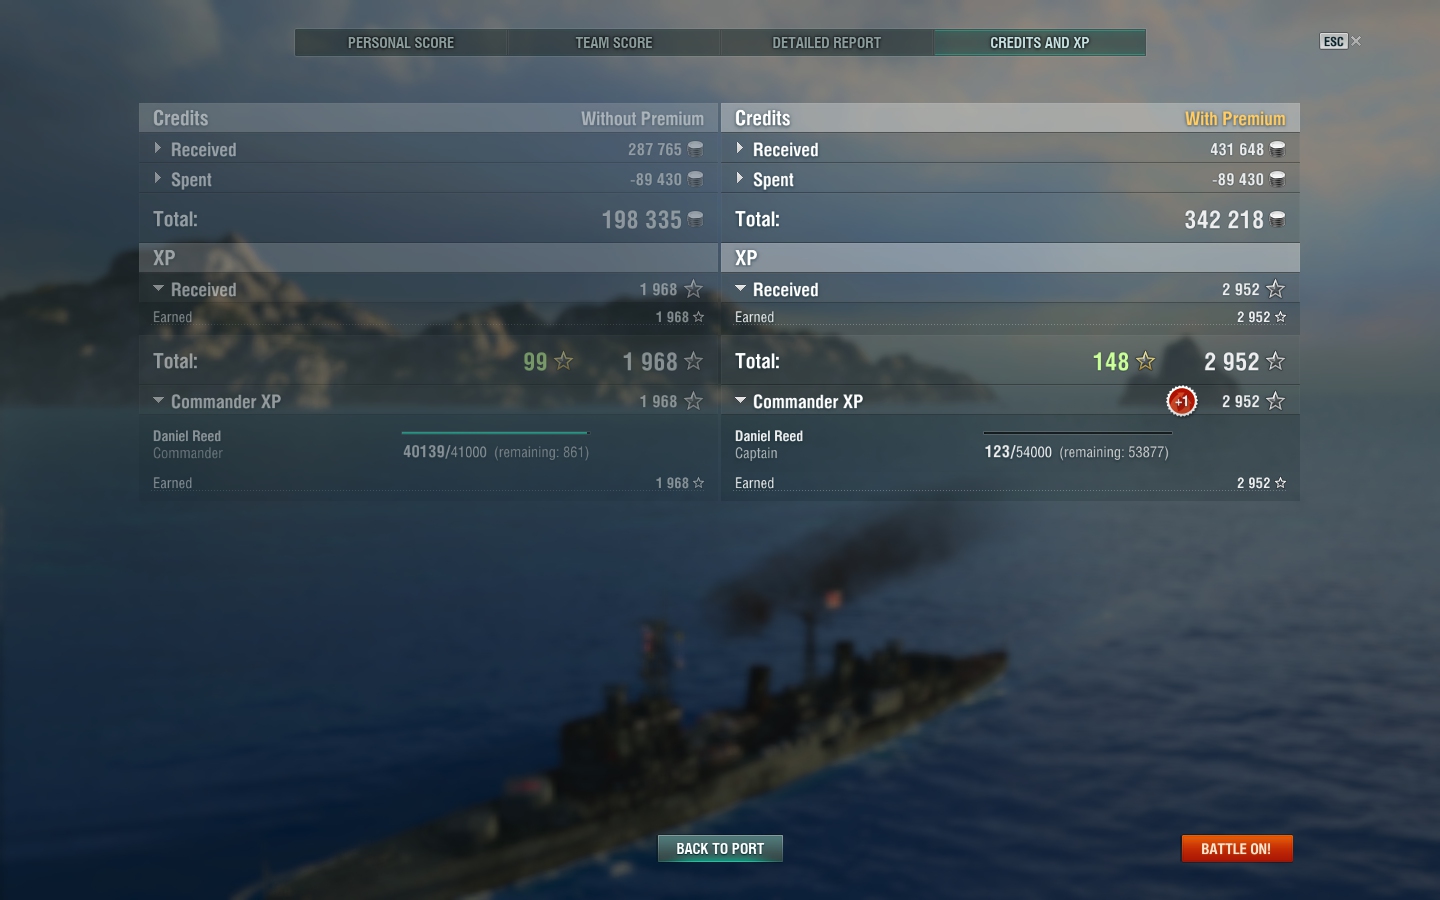Click the star icon next to 148 free XP

1146,361
